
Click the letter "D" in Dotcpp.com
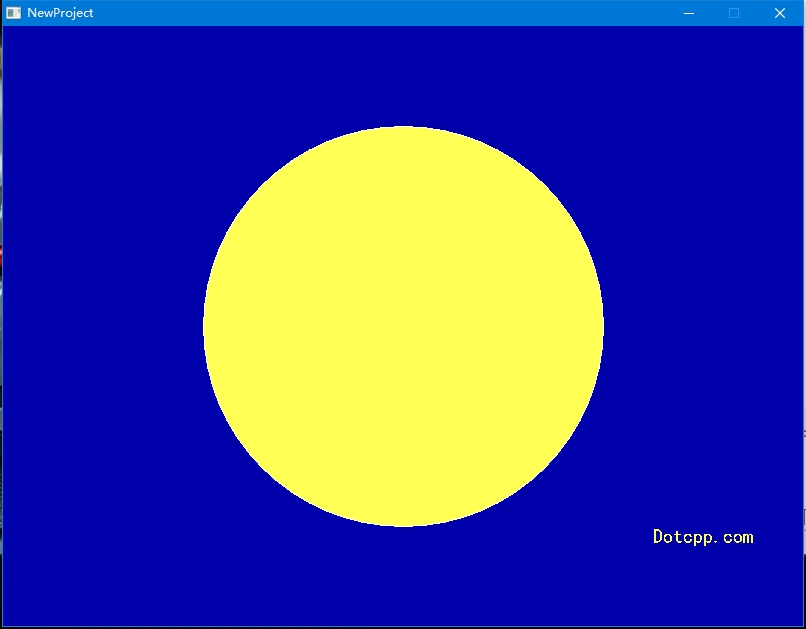tap(659, 537)
